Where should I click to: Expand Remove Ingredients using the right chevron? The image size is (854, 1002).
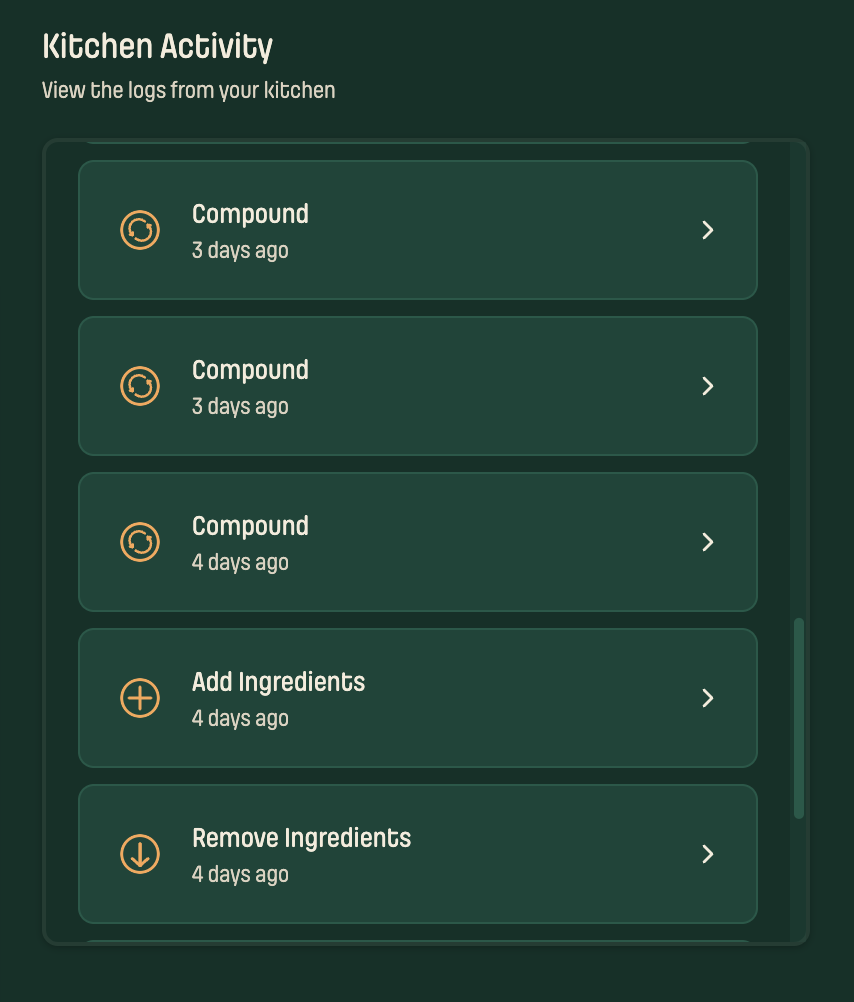click(x=707, y=854)
